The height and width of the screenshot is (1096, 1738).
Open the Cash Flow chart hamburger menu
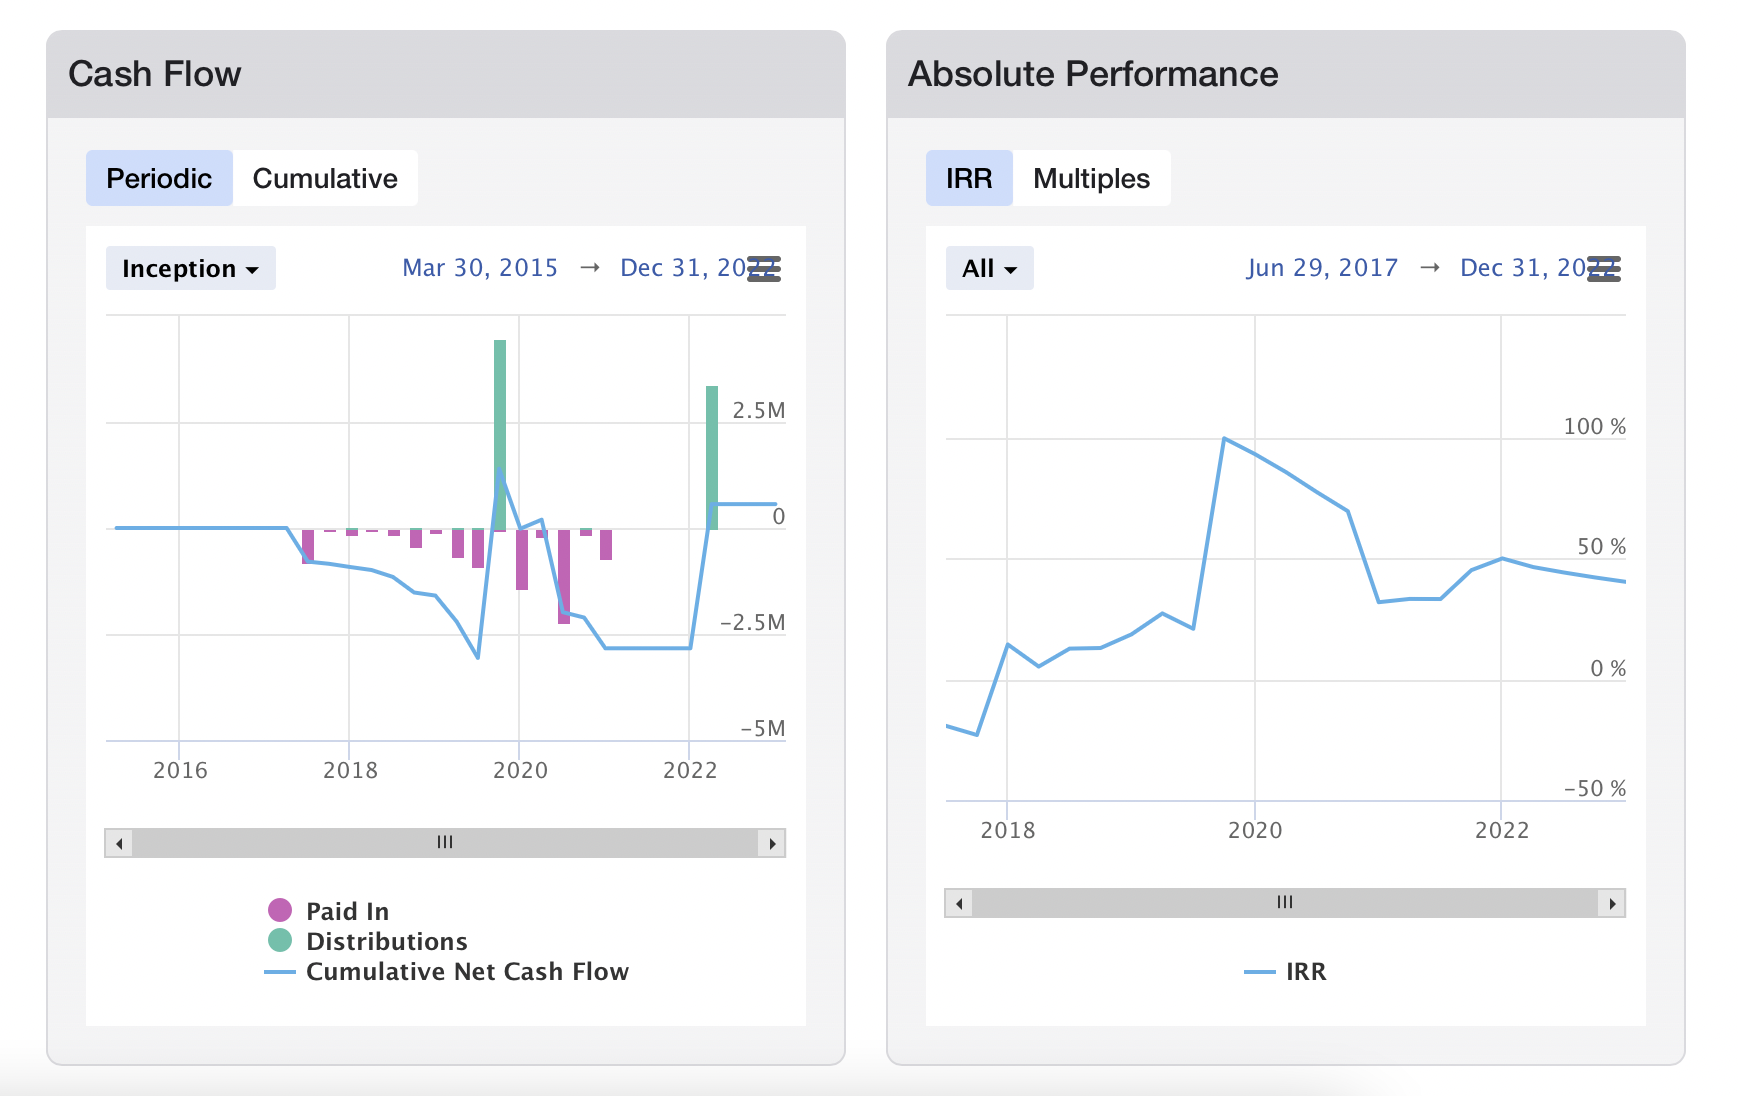click(764, 268)
